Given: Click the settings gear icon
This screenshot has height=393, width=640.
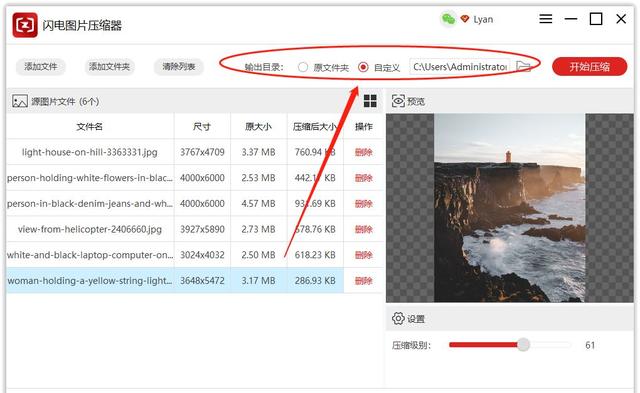Looking at the screenshot, I should [398, 318].
